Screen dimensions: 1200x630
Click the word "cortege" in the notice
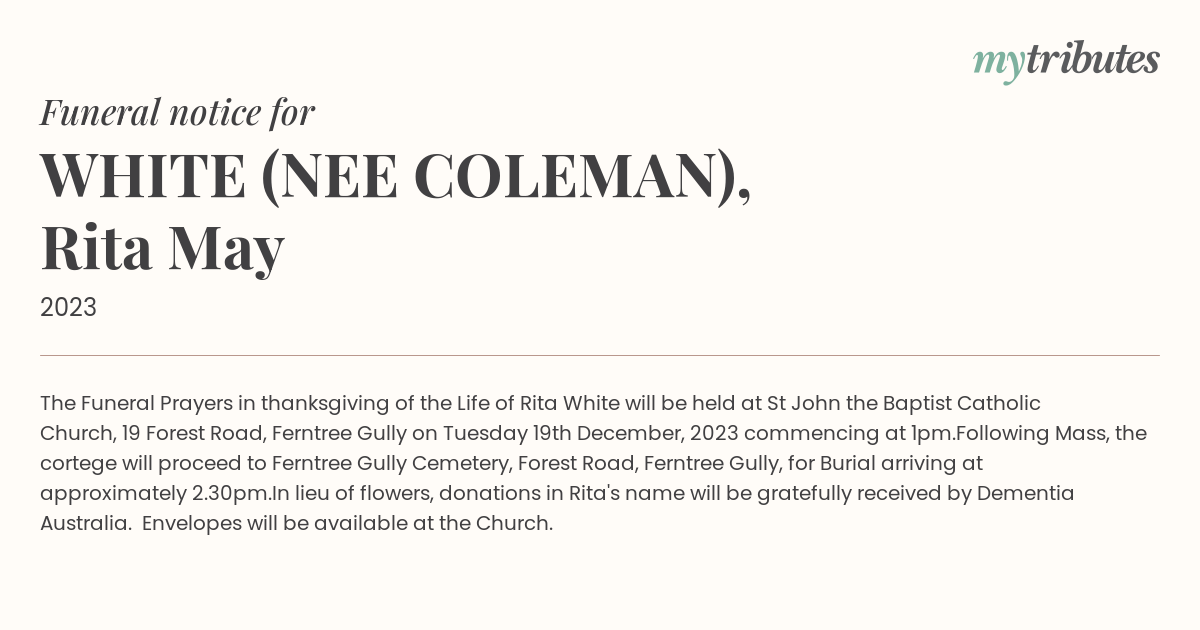[76, 463]
